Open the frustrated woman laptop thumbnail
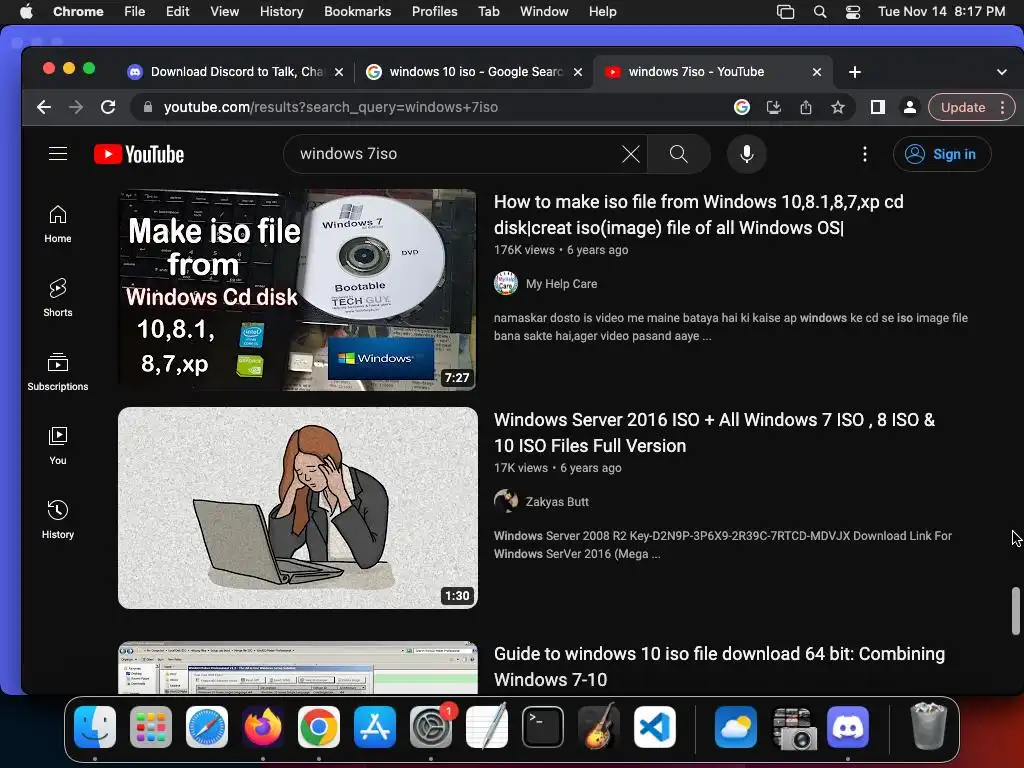Viewport: 1024px width, 768px height. (297, 508)
